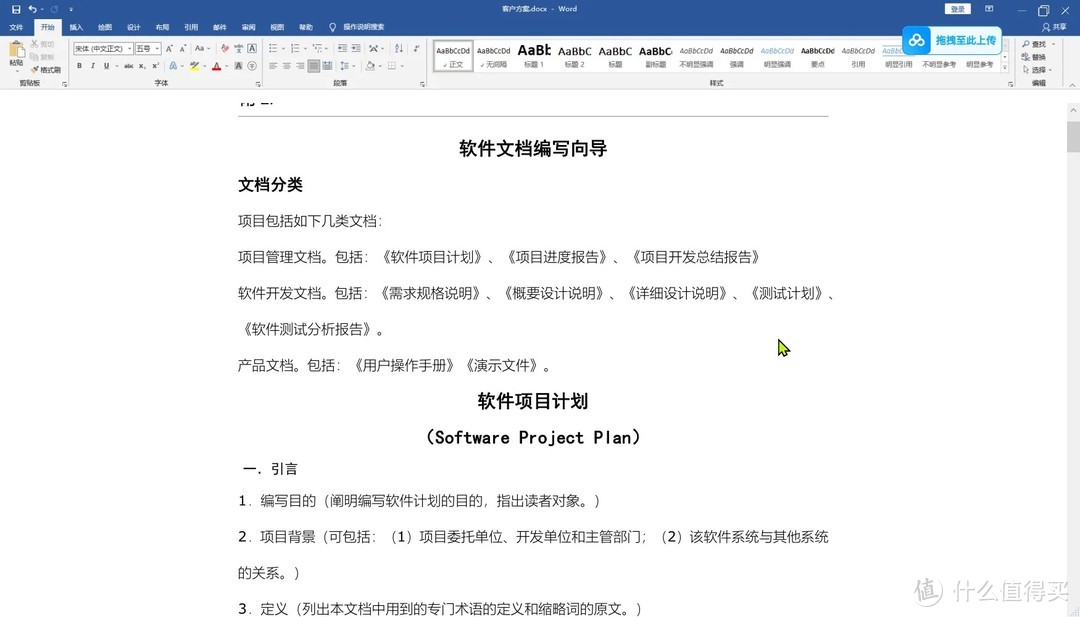The width and height of the screenshot is (1080, 617).
Task: Open the Change Case Aa dropdown
Action: click(202, 48)
